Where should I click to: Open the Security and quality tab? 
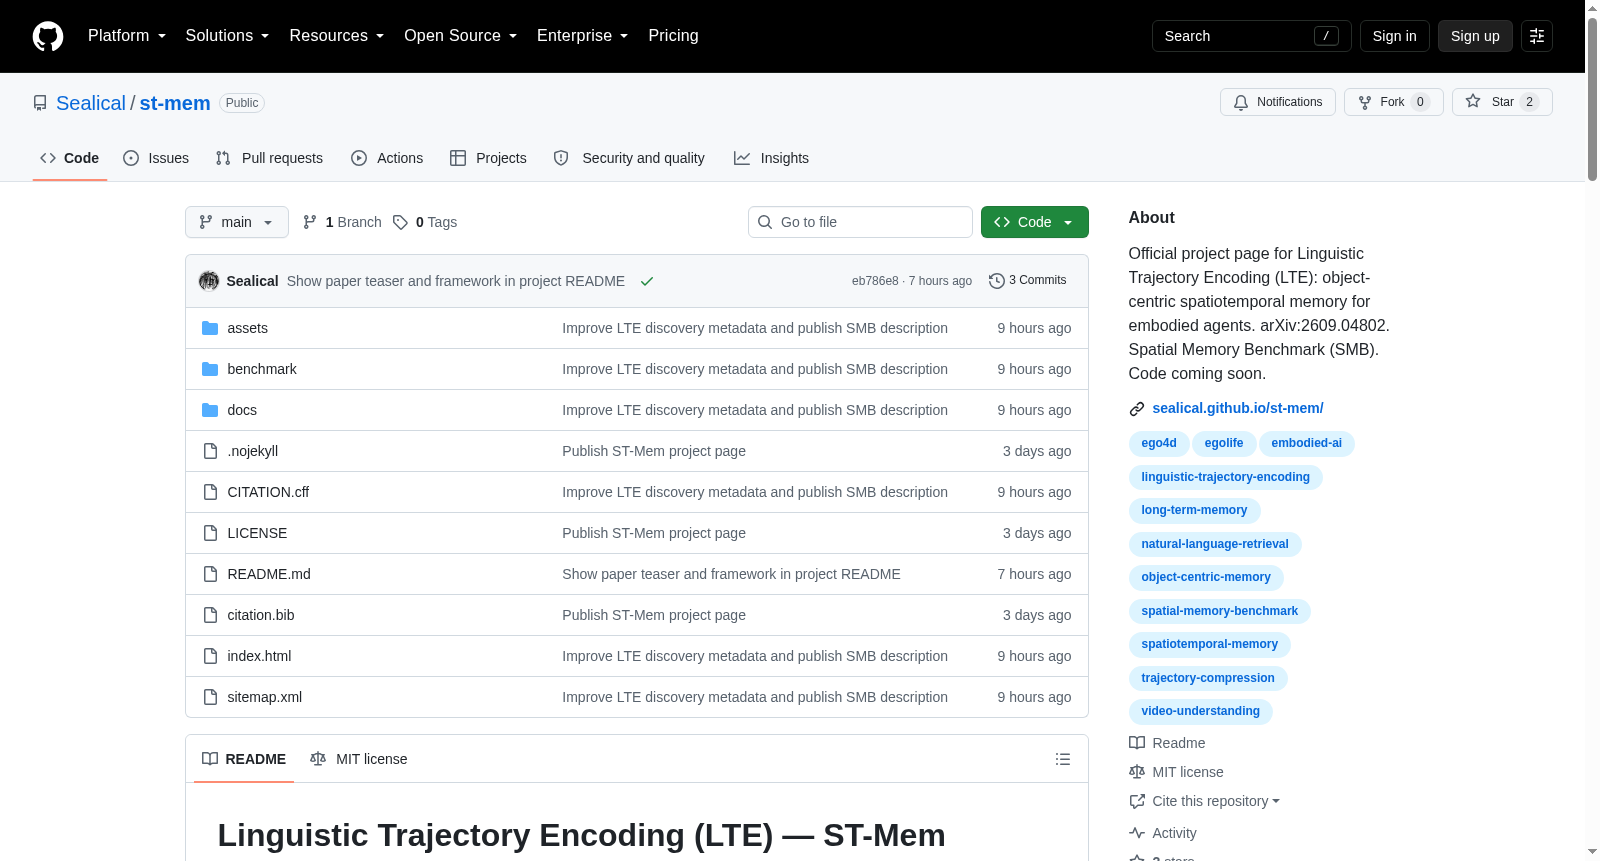click(x=629, y=158)
